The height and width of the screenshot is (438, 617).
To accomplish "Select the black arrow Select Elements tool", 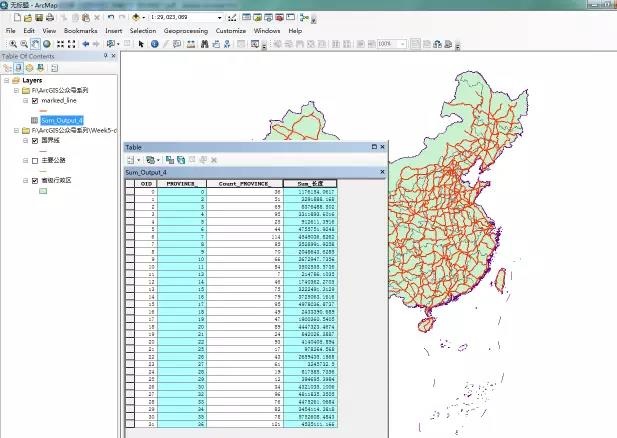I will [141, 44].
